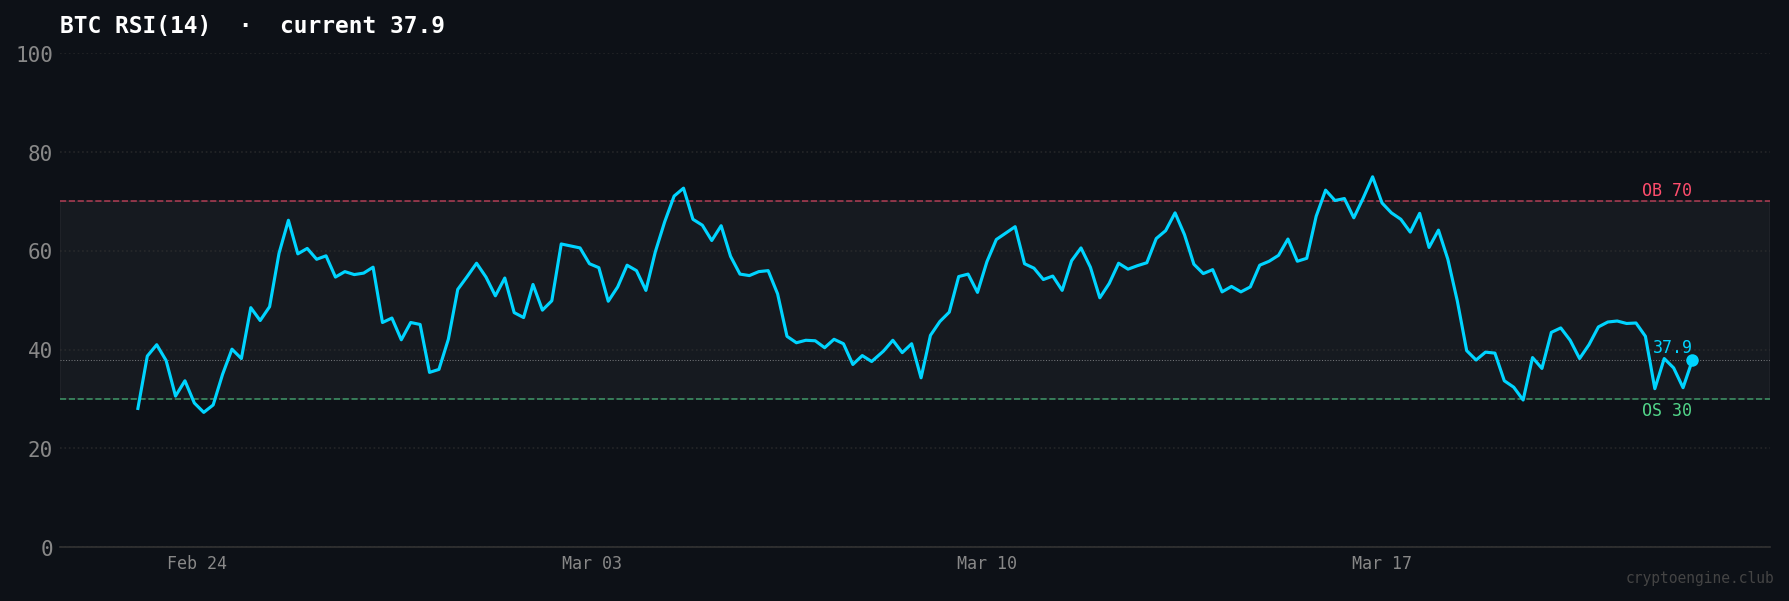Select the Mar 03 date label
This screenshot has width=1789, height=601.
[x=591, y=563]
